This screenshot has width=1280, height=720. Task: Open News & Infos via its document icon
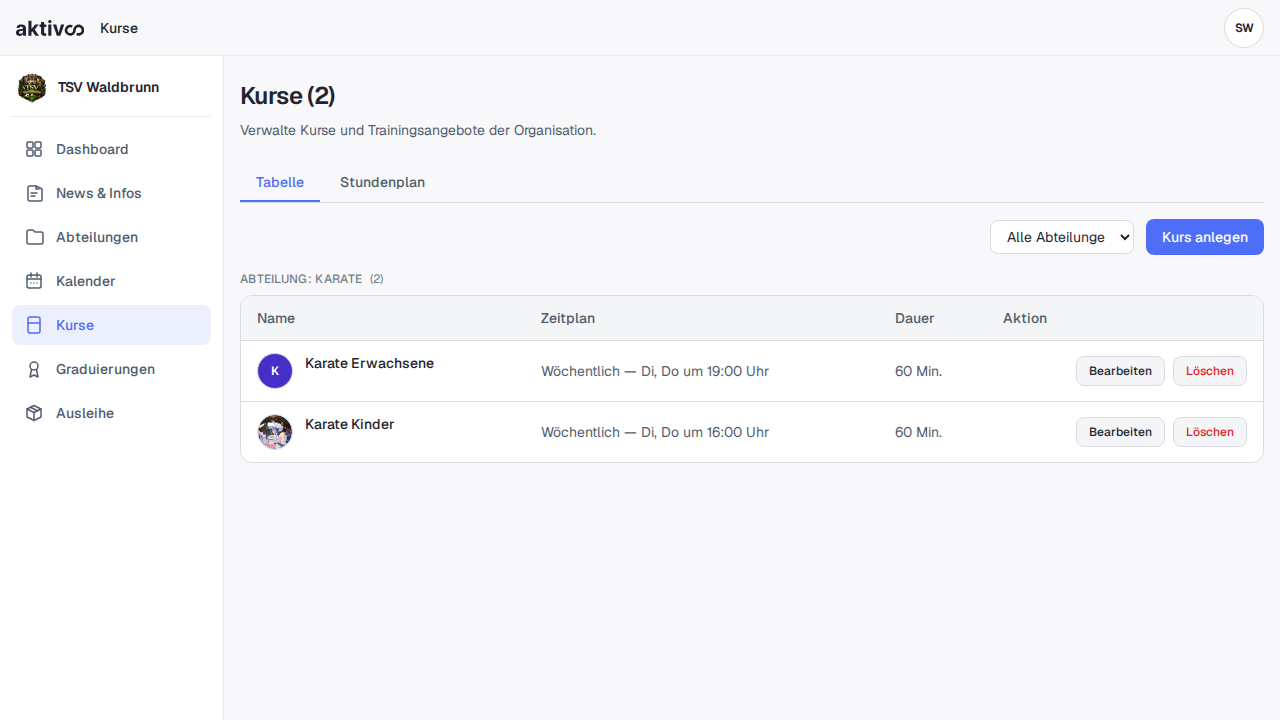click(x=34, y=193)
